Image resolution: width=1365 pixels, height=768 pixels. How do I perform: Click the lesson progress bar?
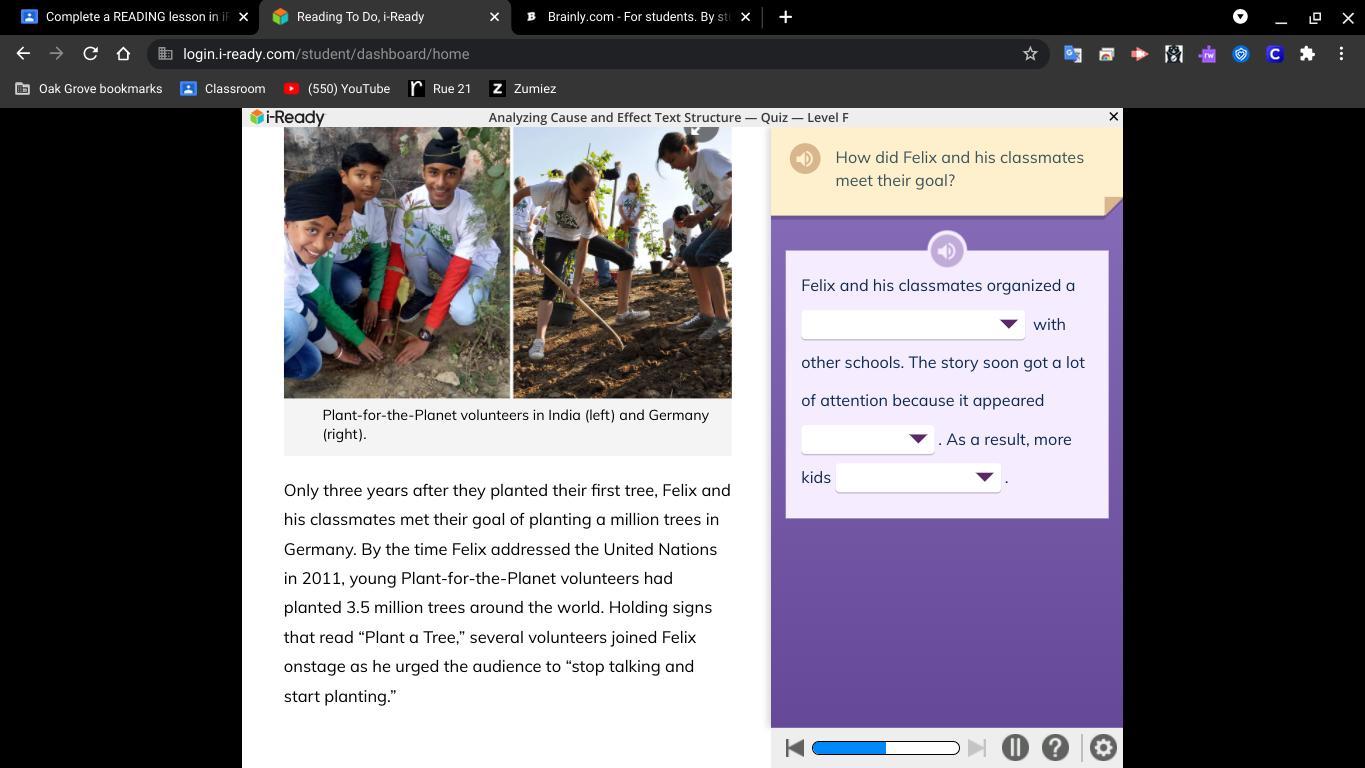point(885,748)
